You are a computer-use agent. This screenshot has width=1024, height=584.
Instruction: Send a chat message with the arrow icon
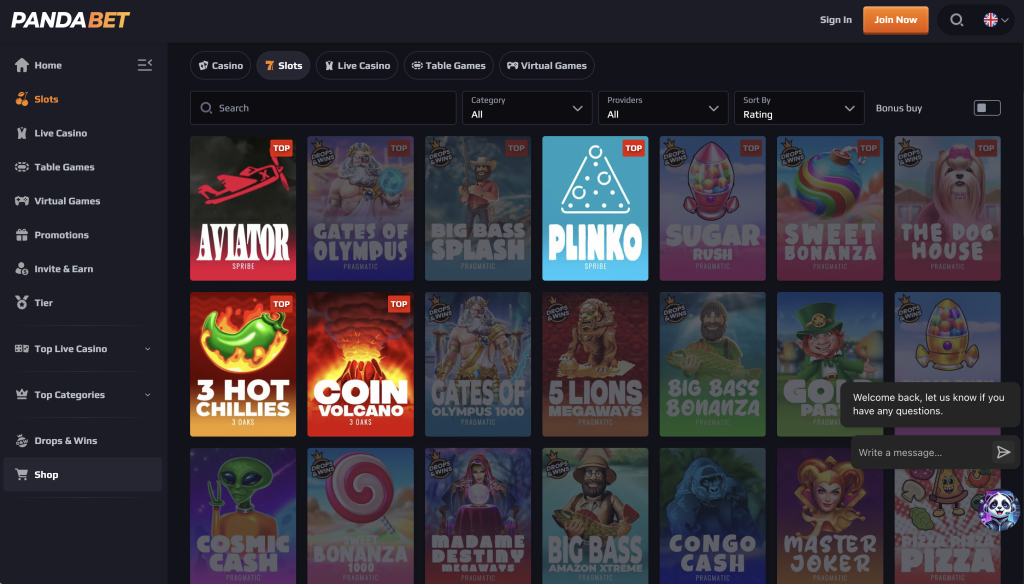tap(1004, 452)
